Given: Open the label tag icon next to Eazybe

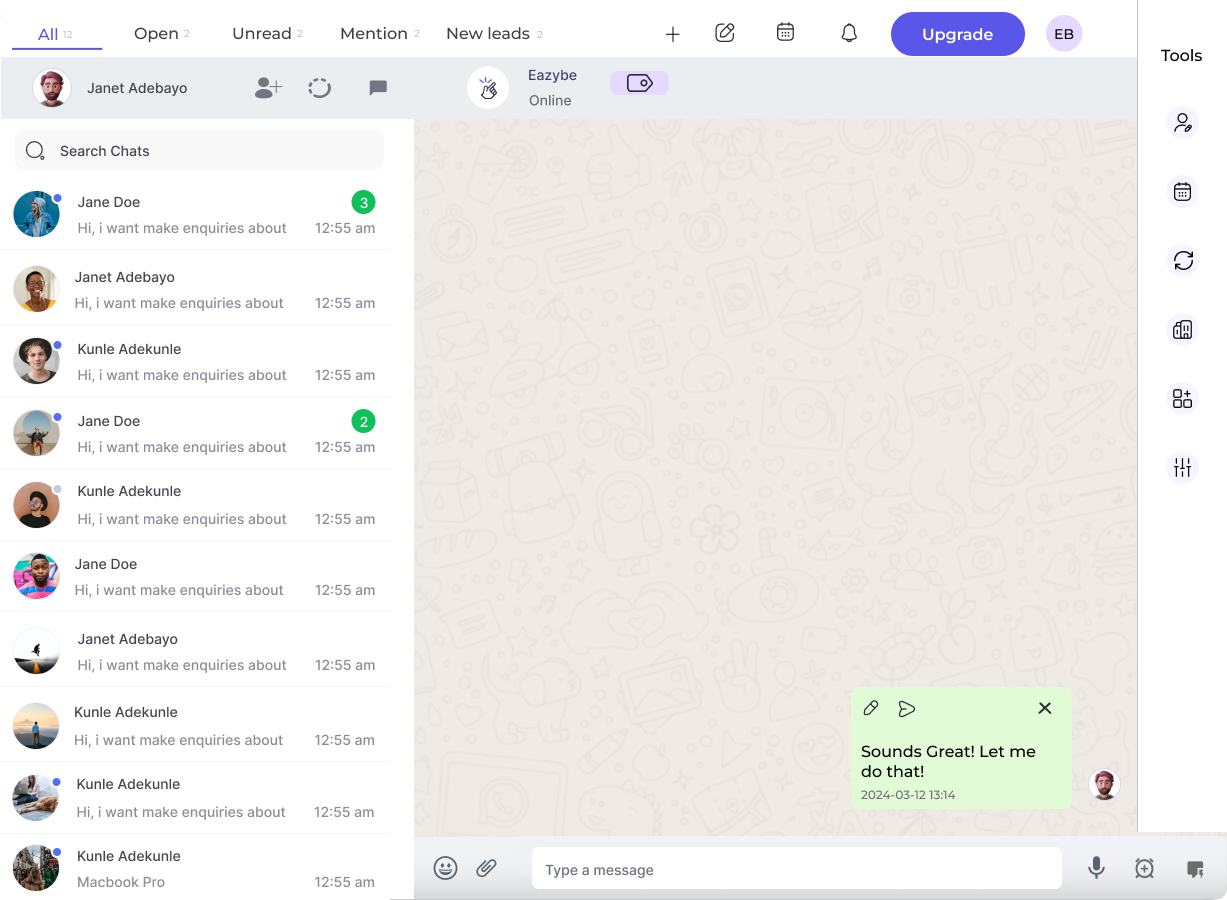Looking at the screenshot, I should 639,82.
